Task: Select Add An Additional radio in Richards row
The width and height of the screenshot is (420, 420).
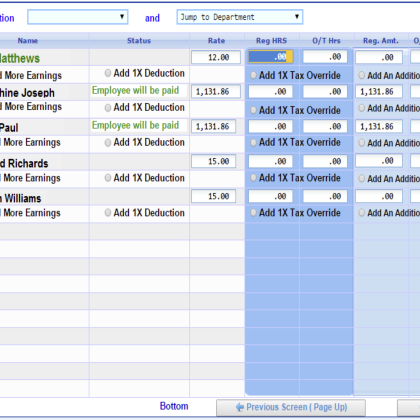Action: 361,178
